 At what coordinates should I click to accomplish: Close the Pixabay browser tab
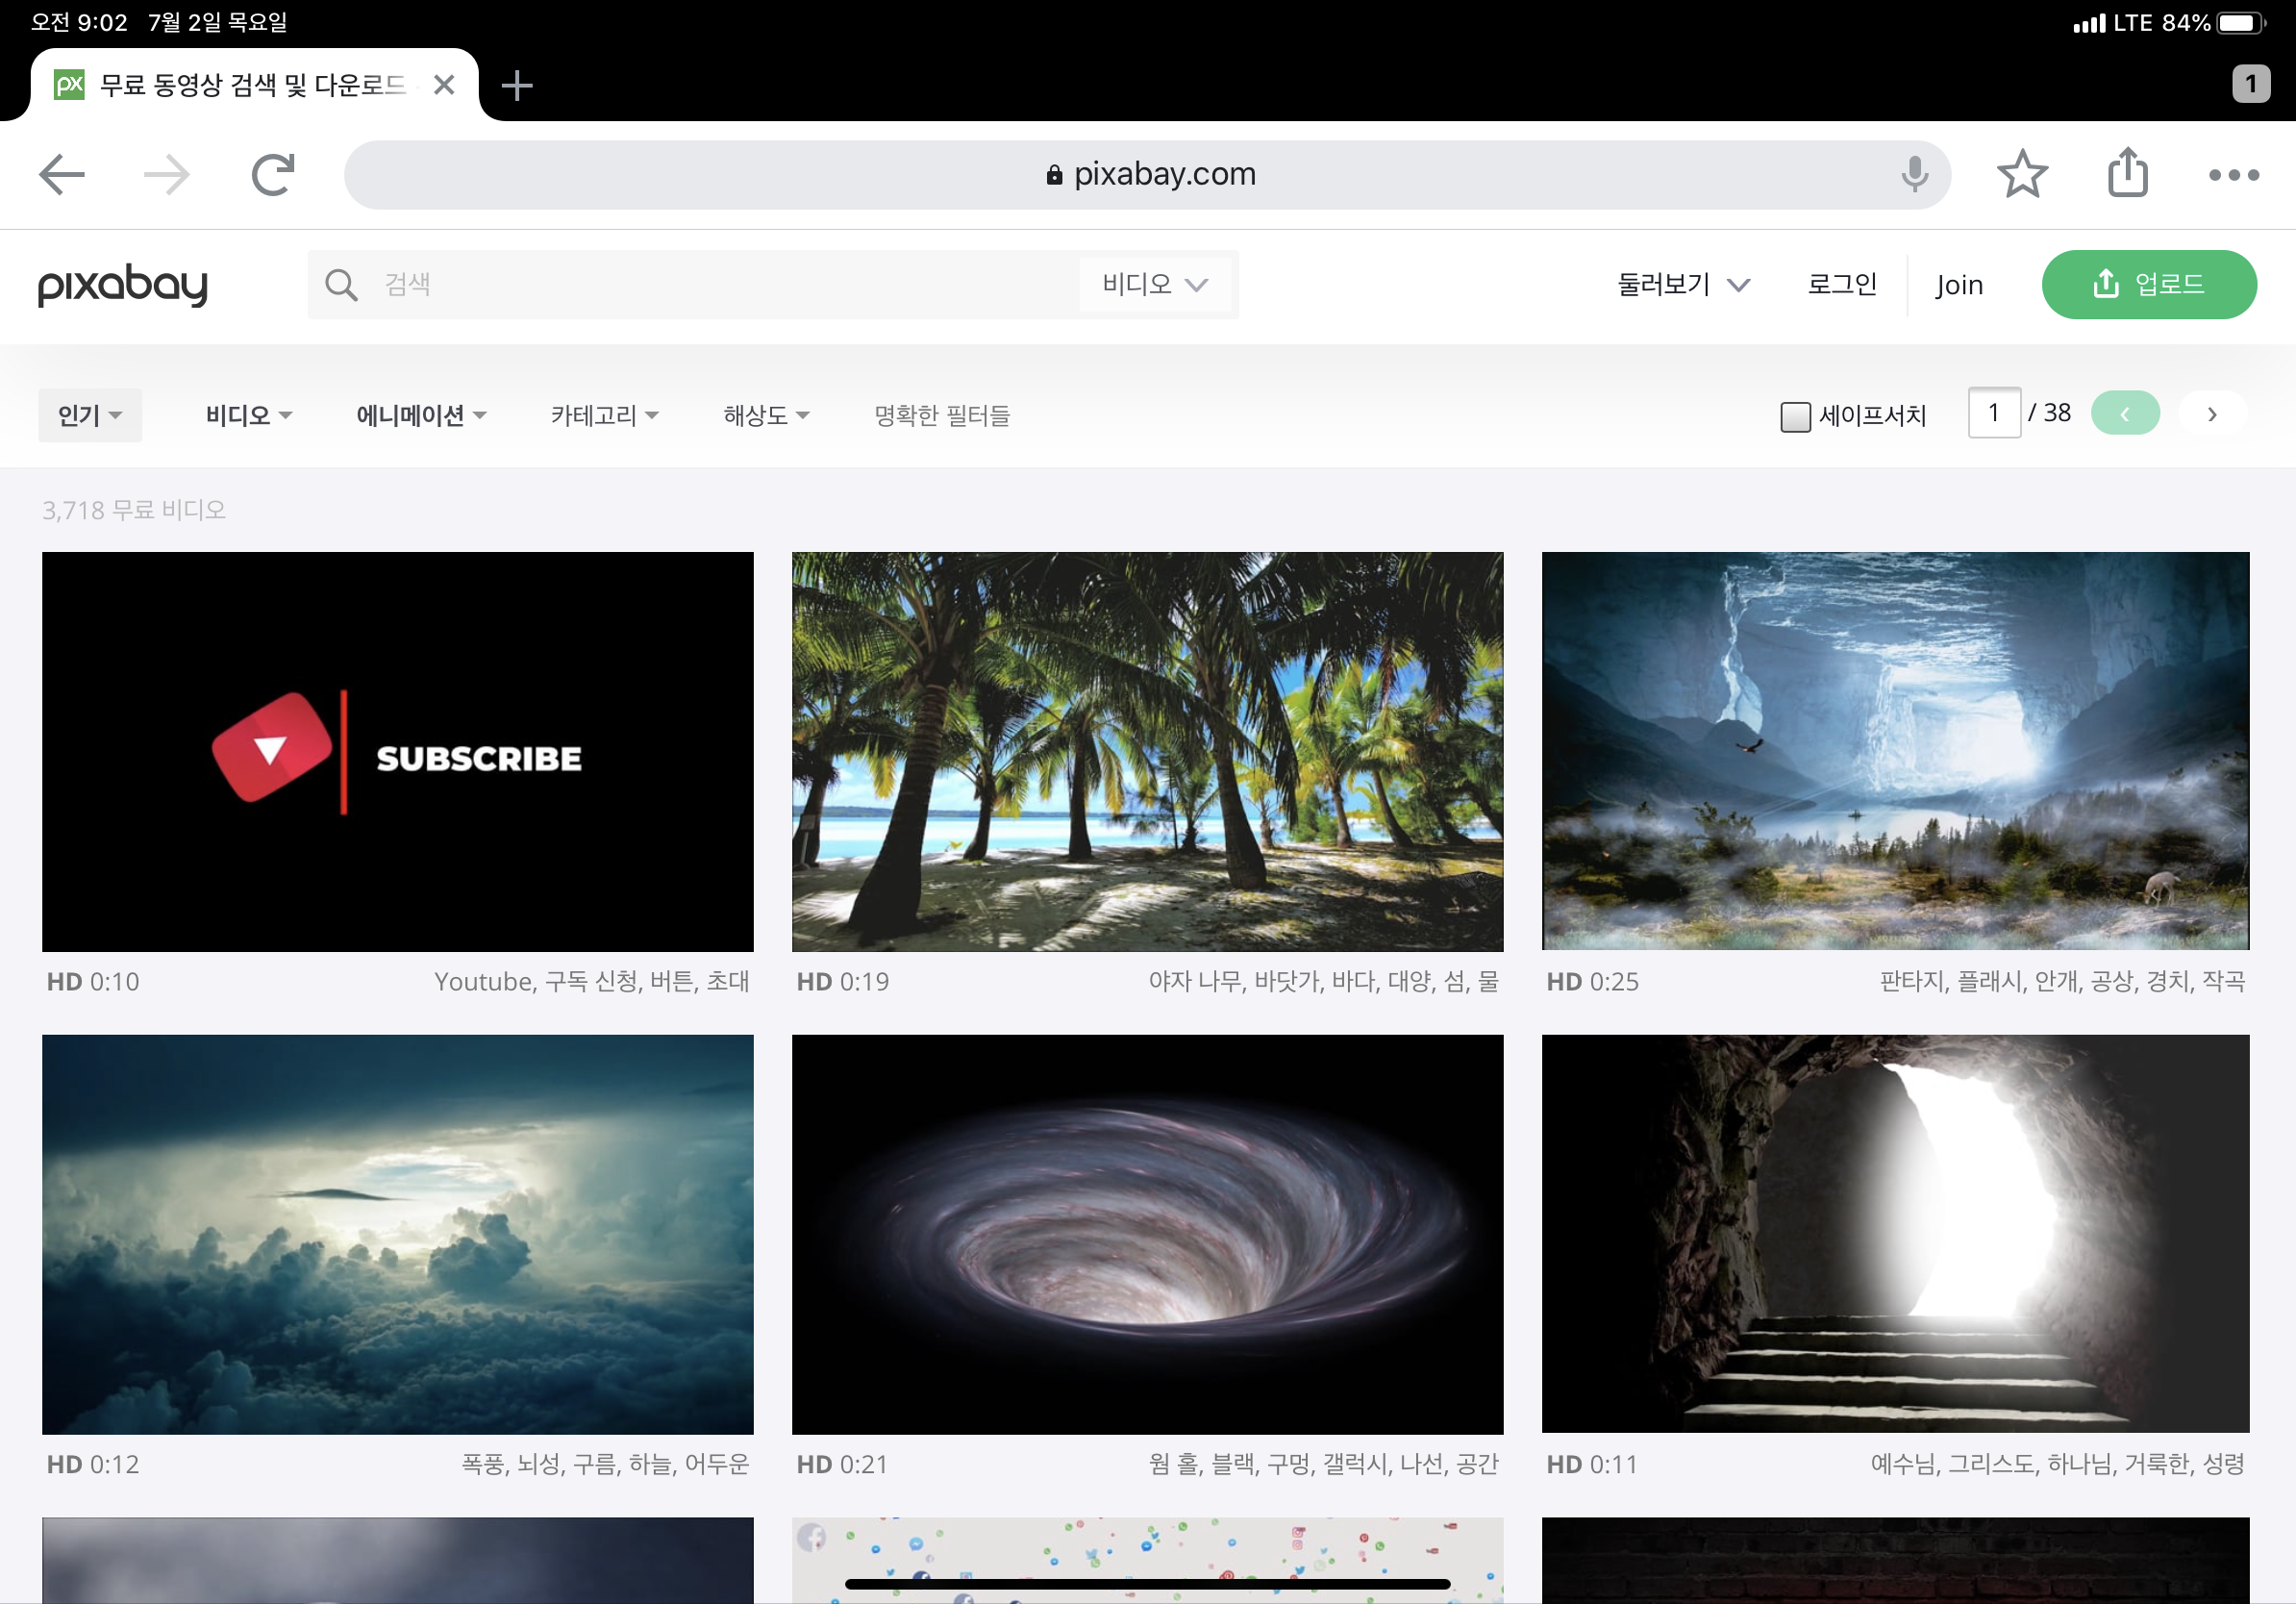444,86
